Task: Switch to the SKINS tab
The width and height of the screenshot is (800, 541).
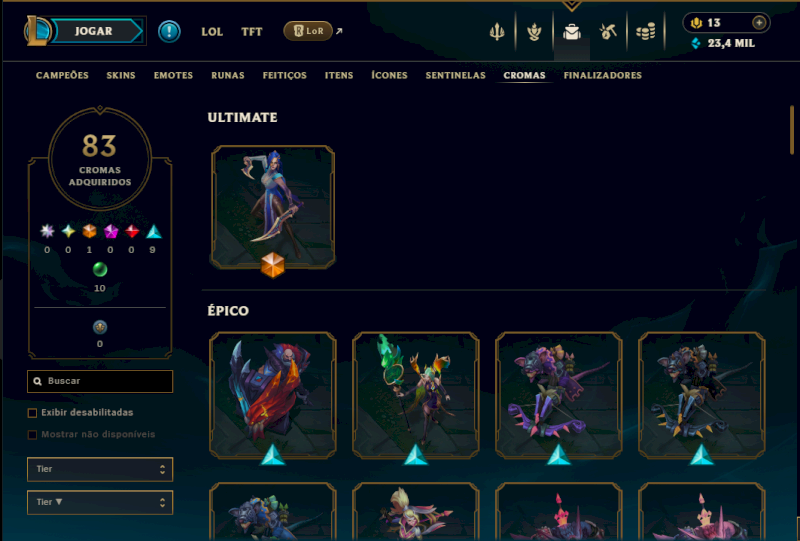Action: [121, 76]
